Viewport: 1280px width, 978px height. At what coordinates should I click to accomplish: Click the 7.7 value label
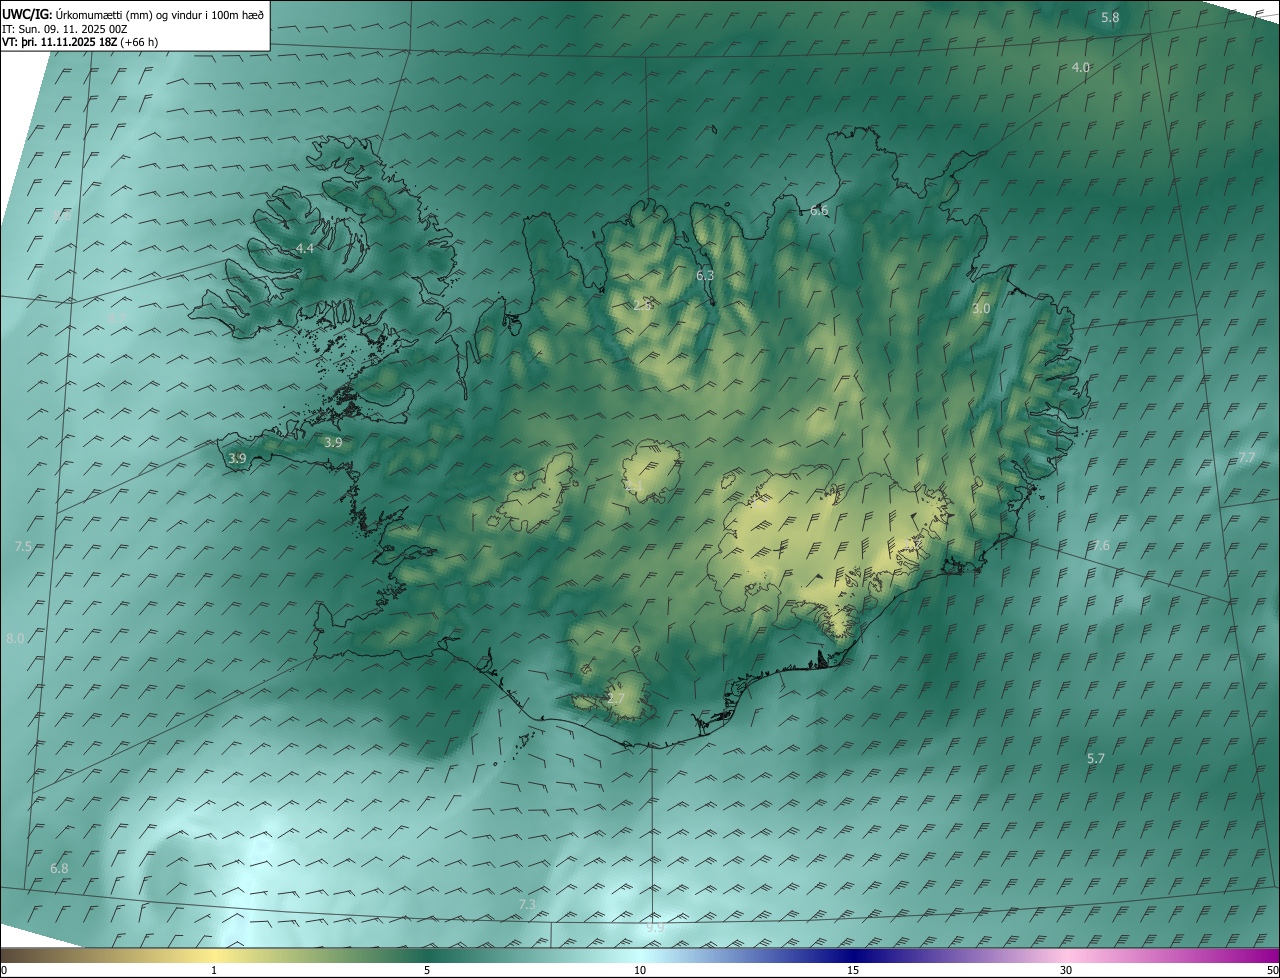1246,457
